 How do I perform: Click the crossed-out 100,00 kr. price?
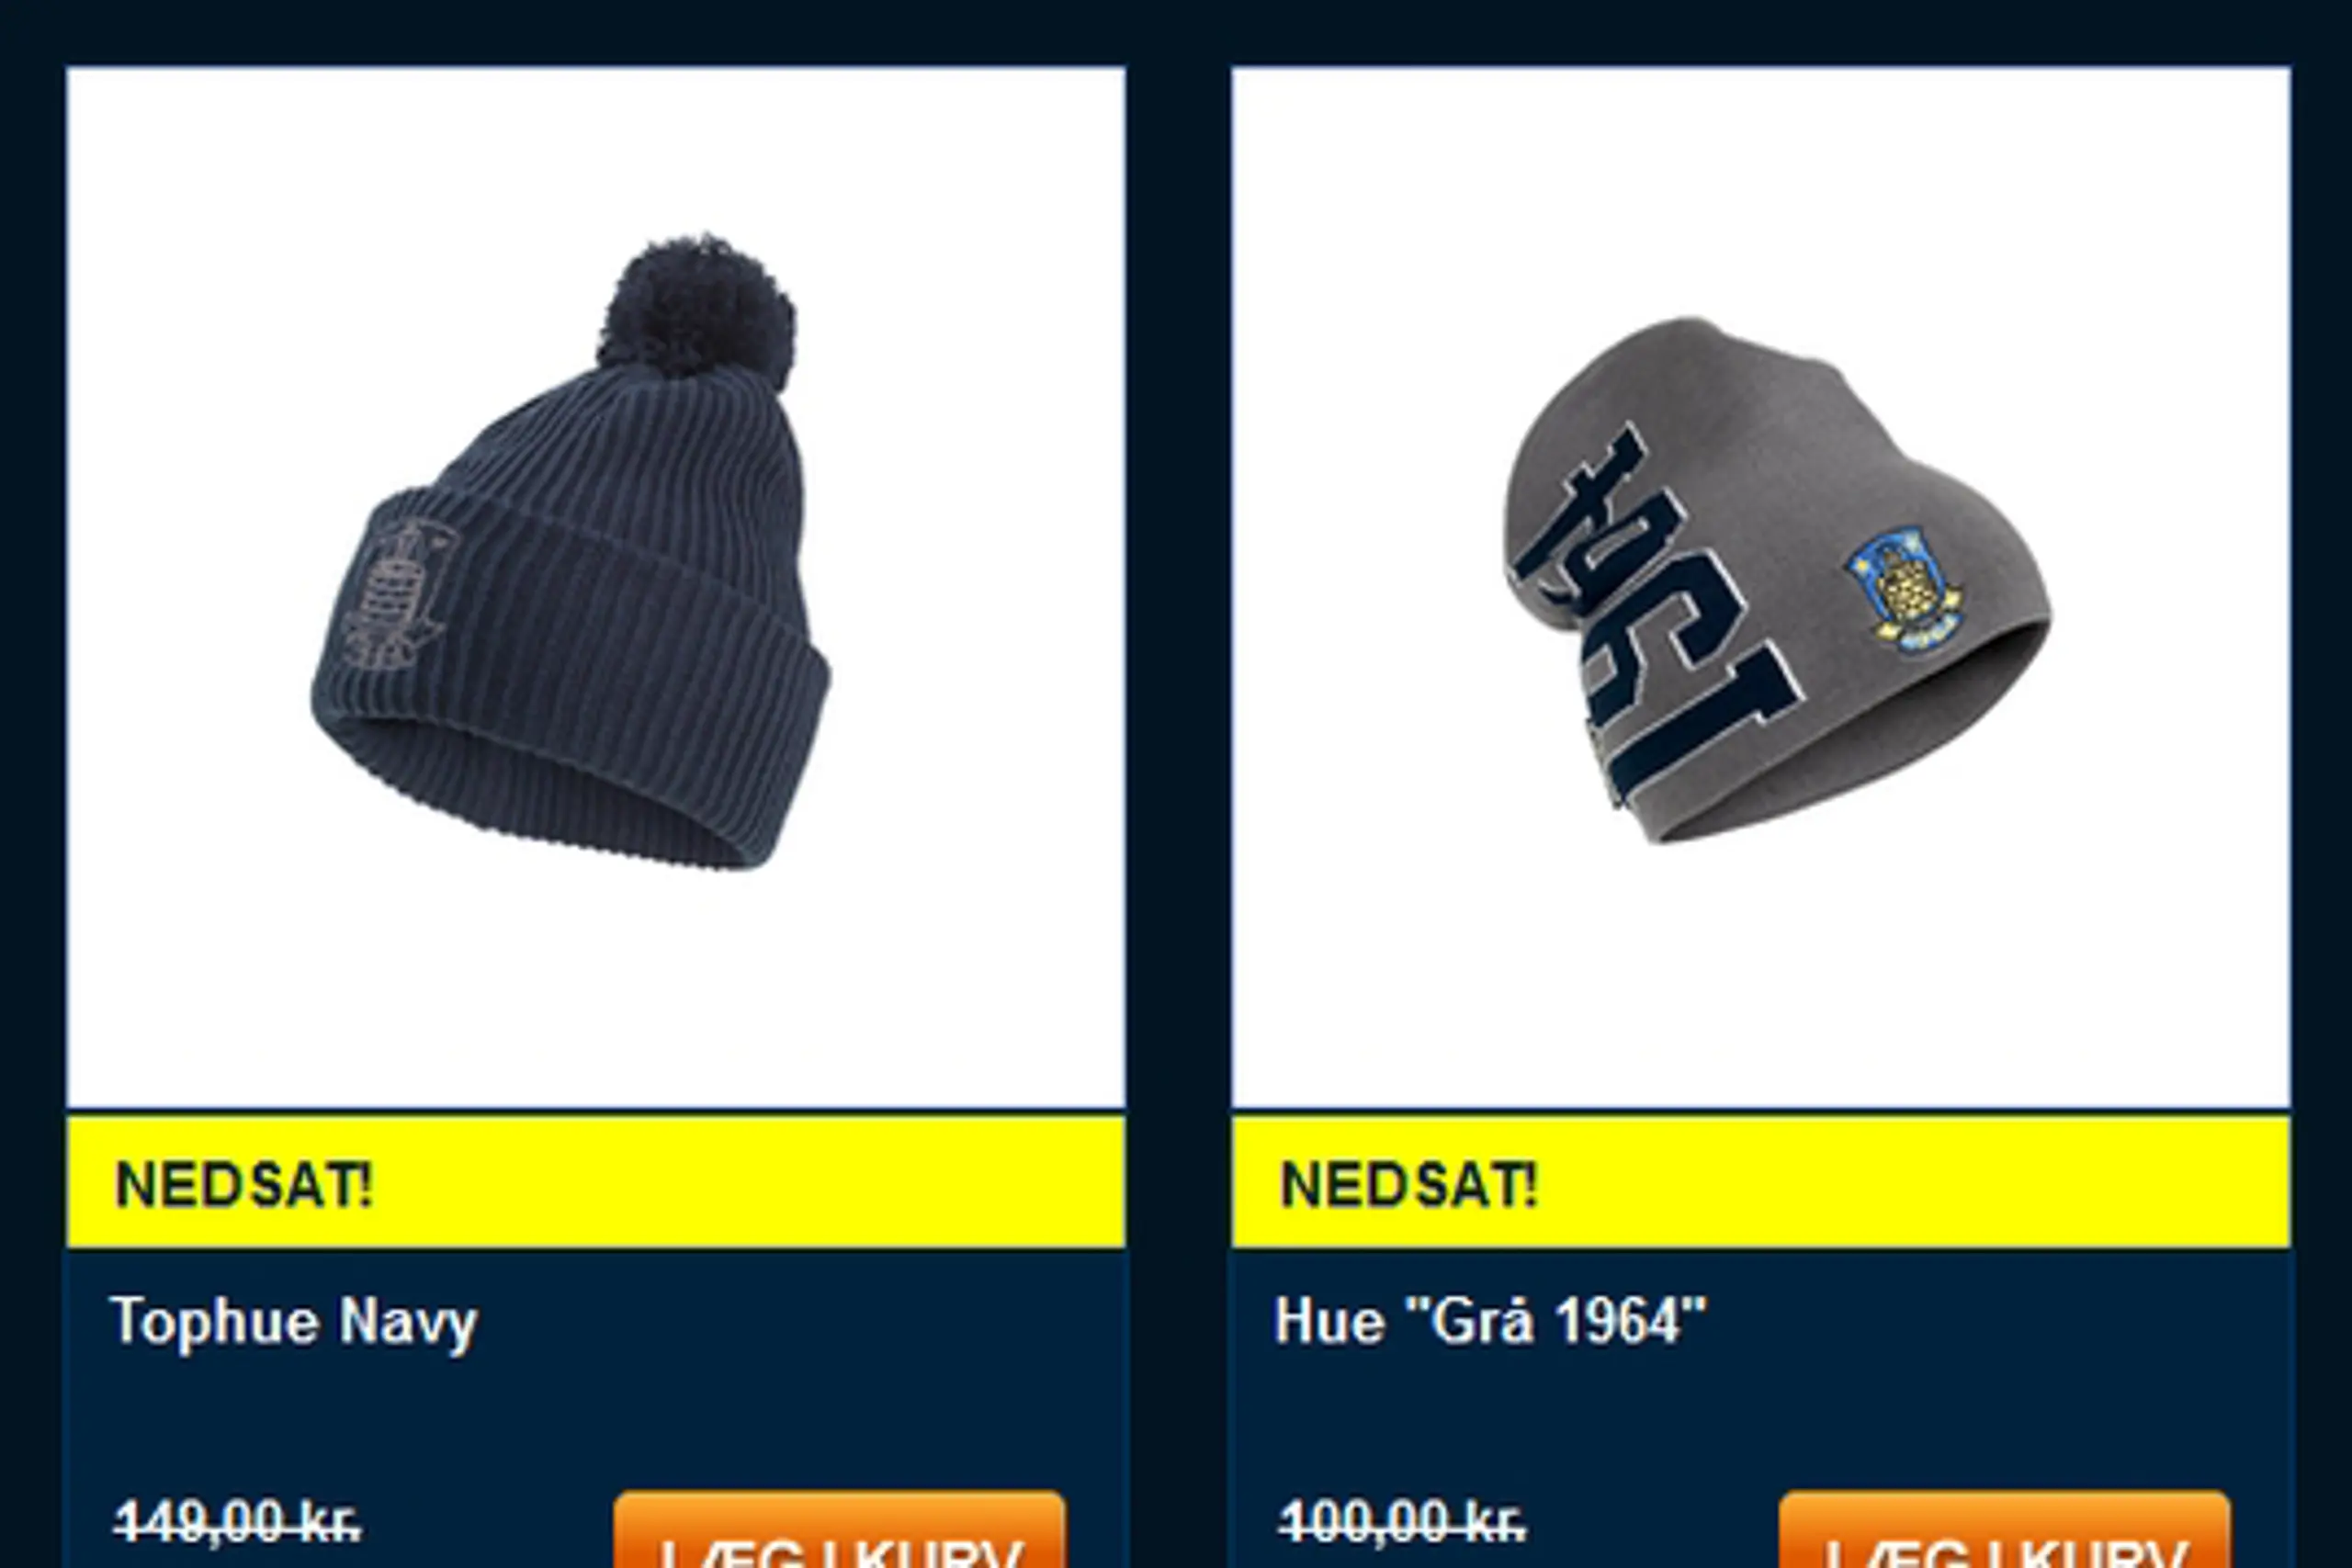point(1402,1522)
